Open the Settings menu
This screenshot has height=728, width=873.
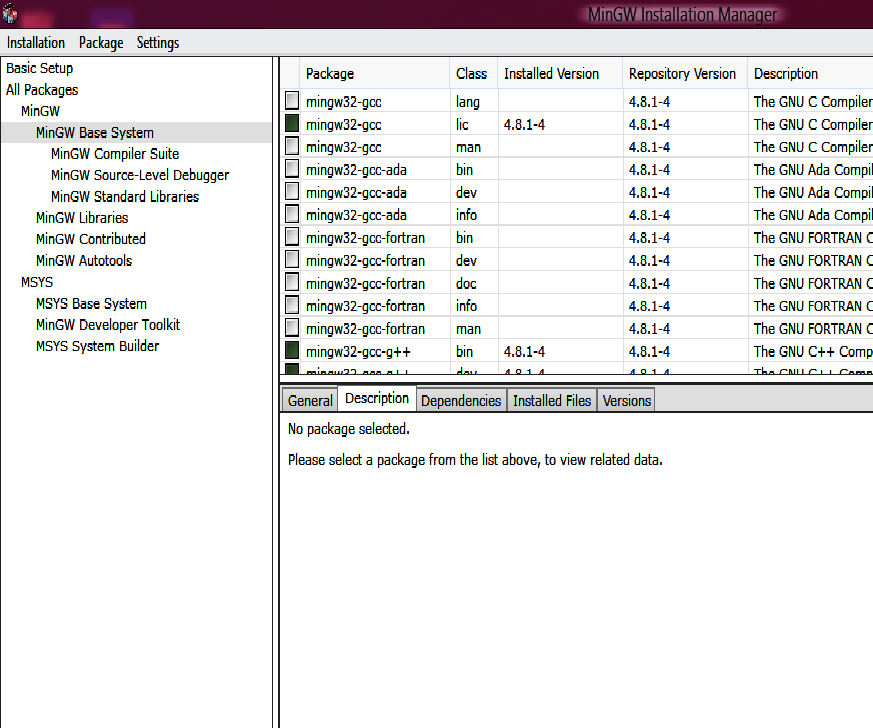click(158, 43)
